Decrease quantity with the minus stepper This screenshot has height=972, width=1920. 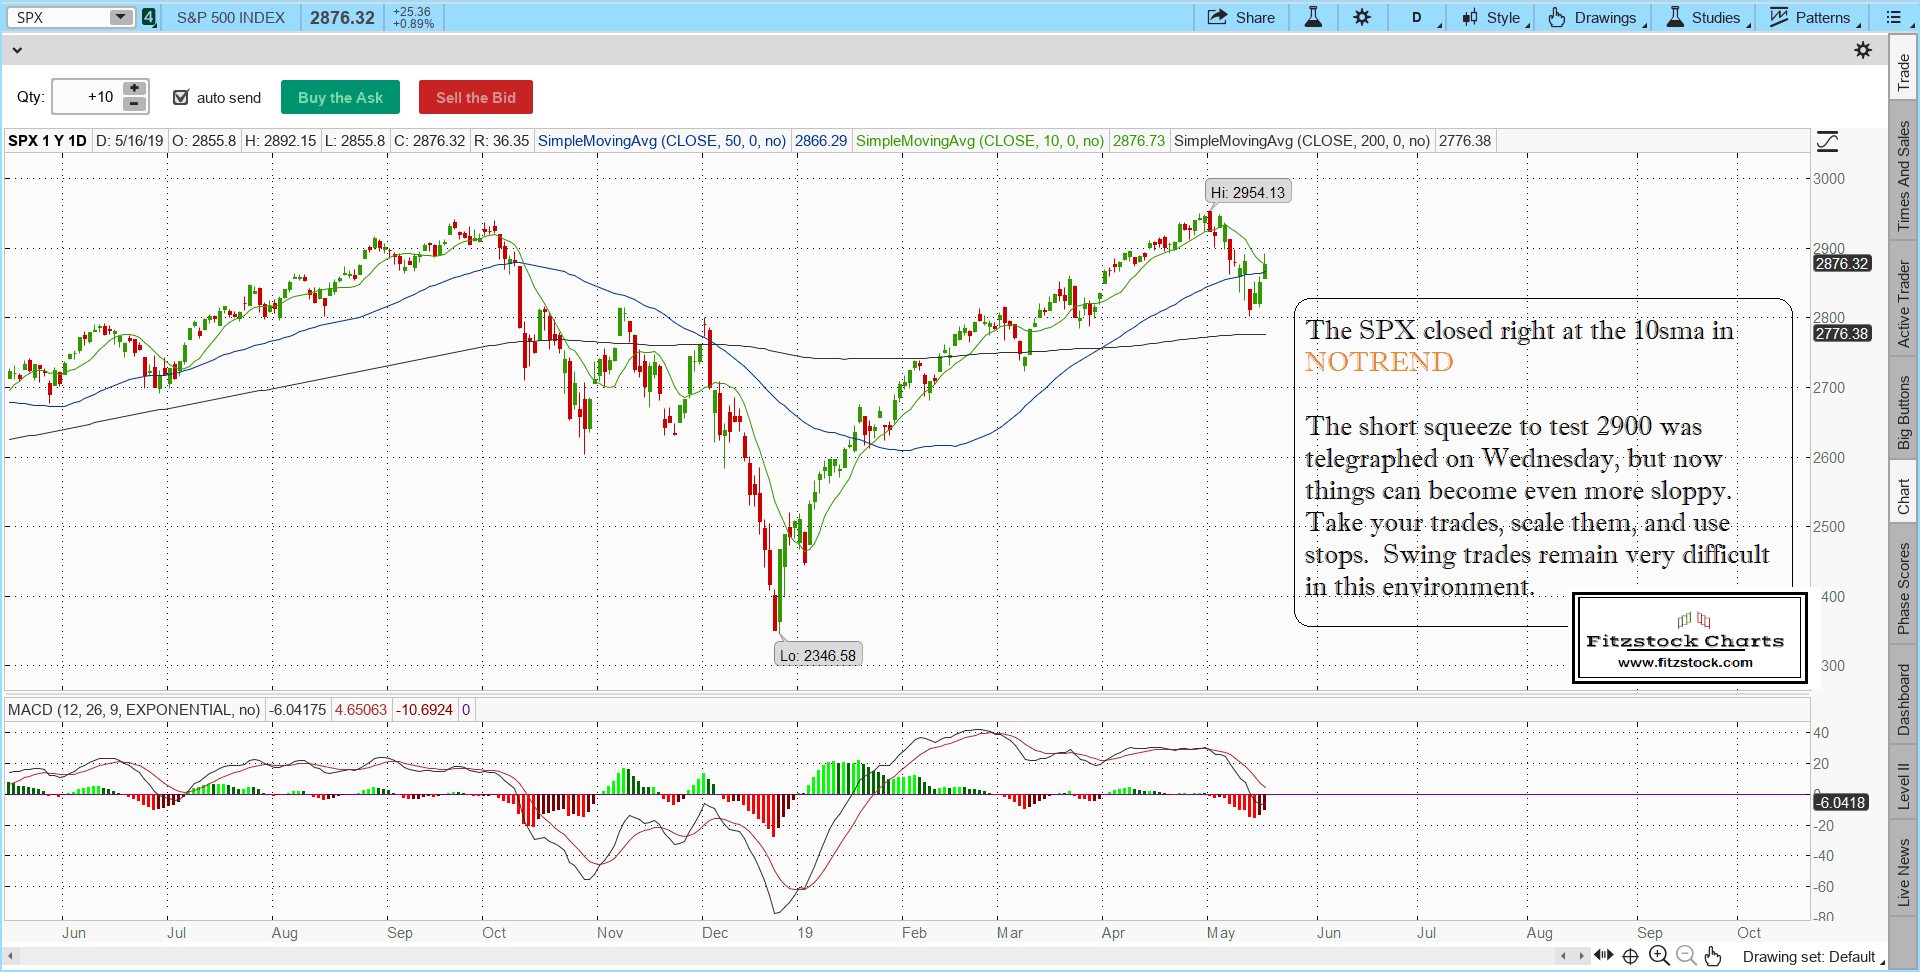click(x=134, y=104)
